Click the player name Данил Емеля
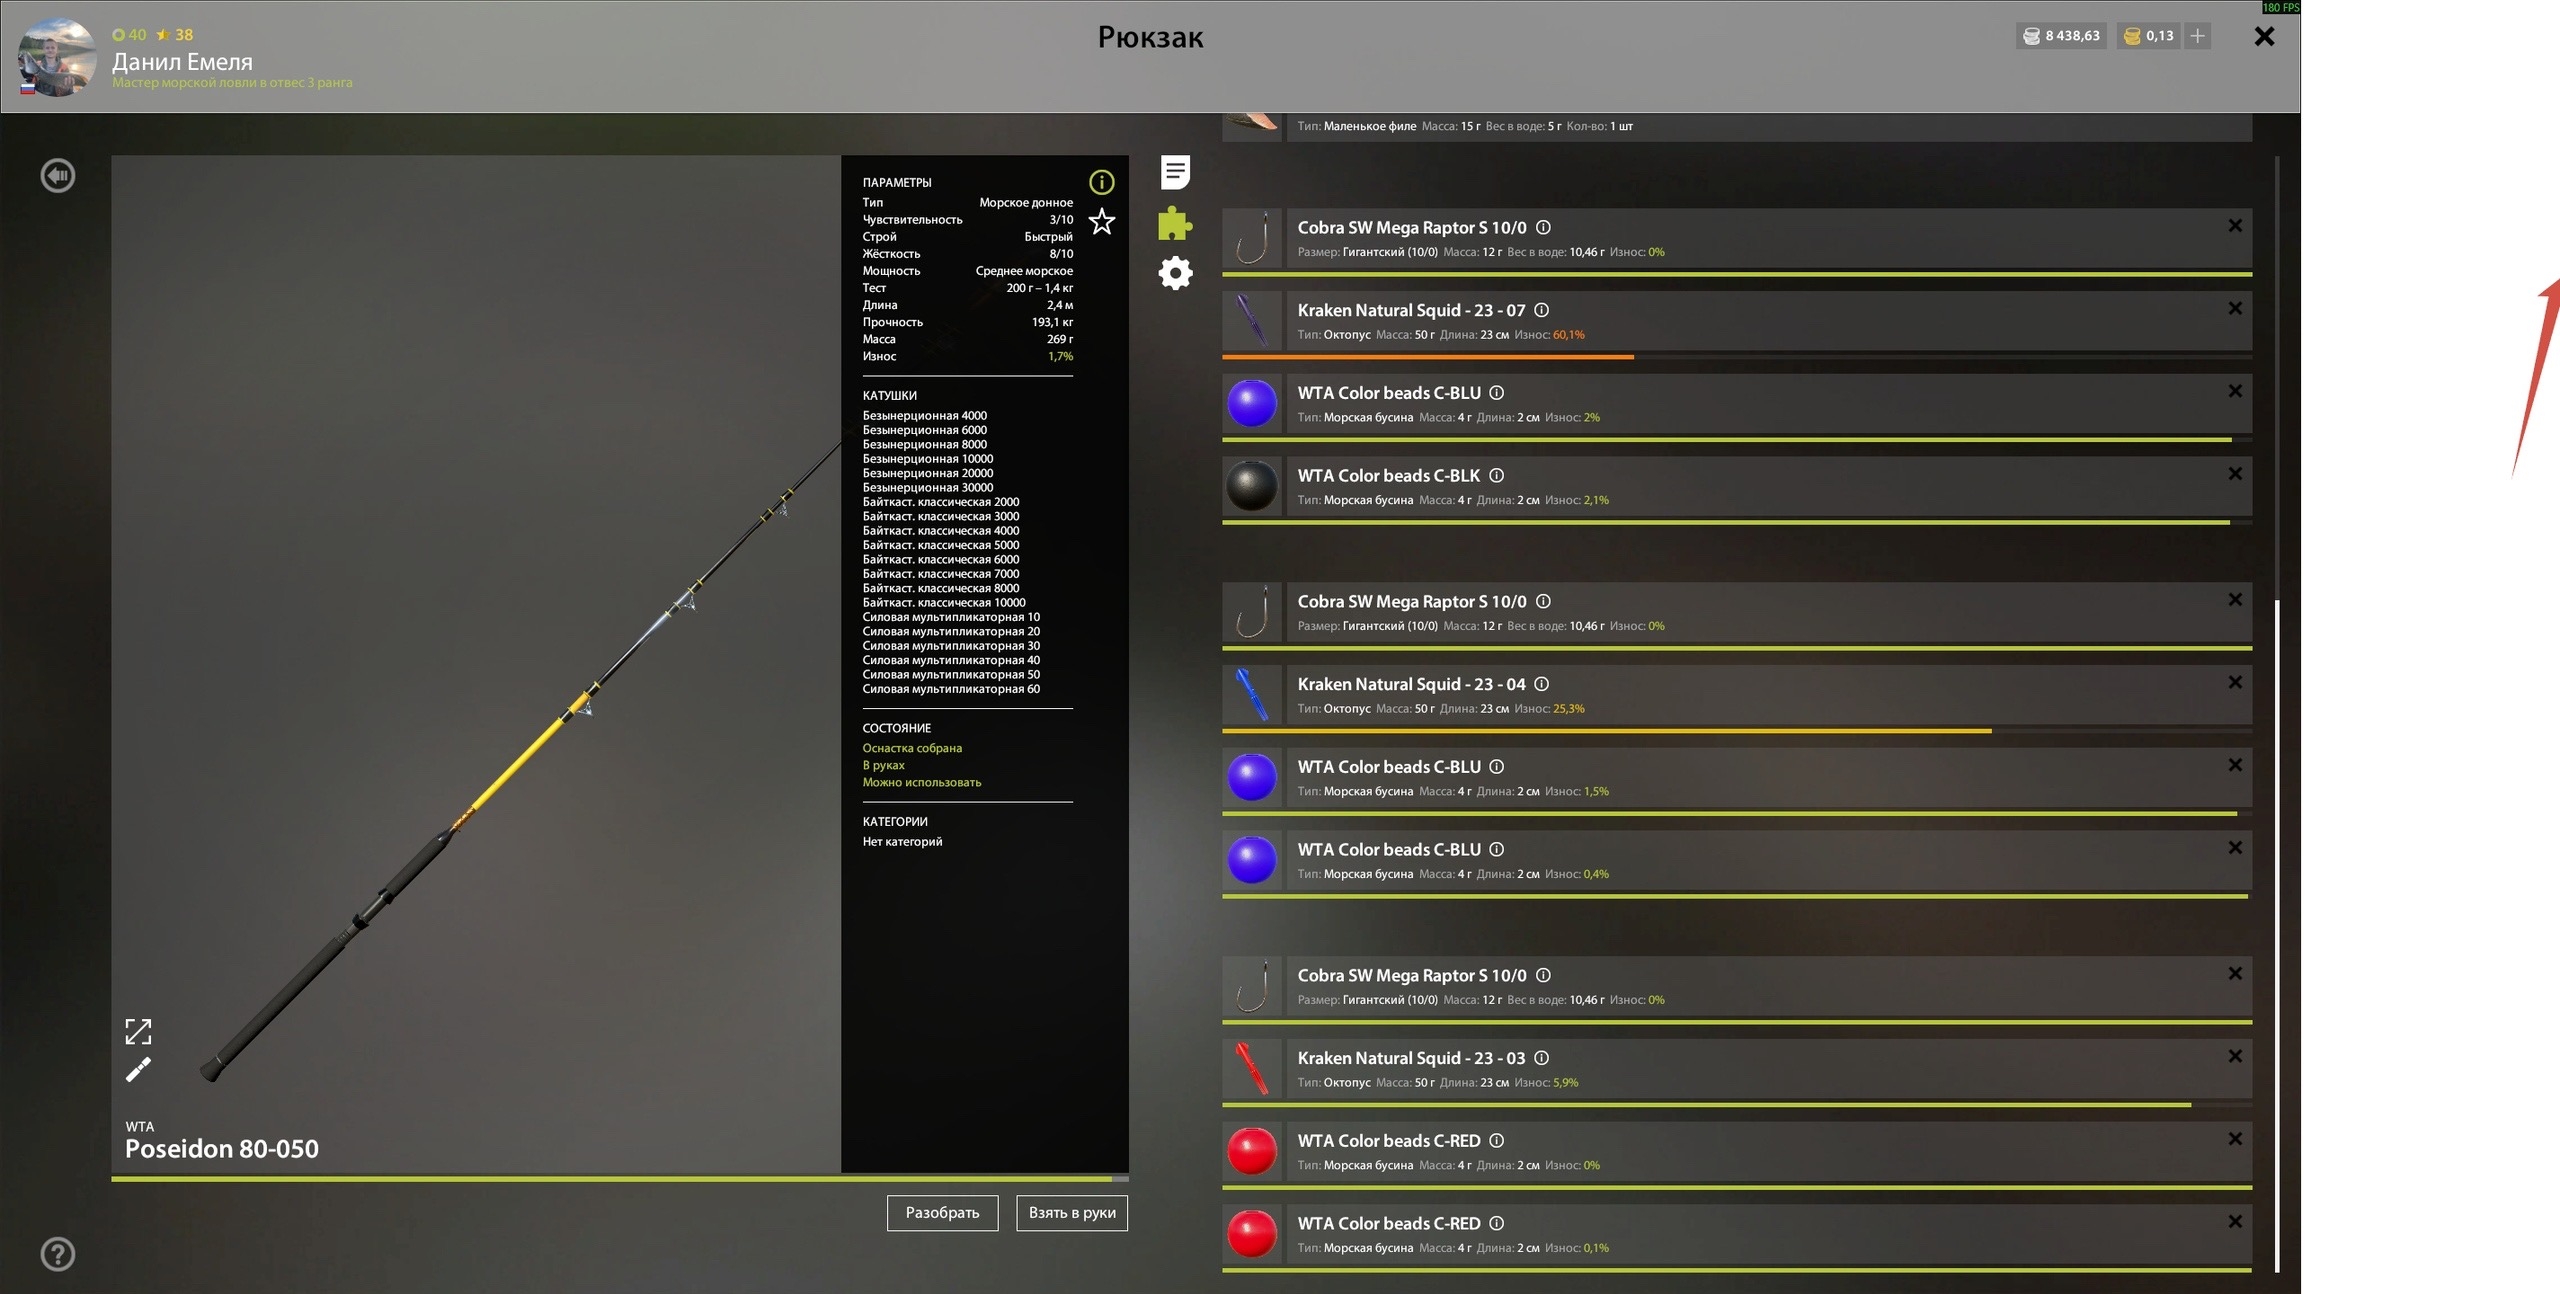 point(182,61)
